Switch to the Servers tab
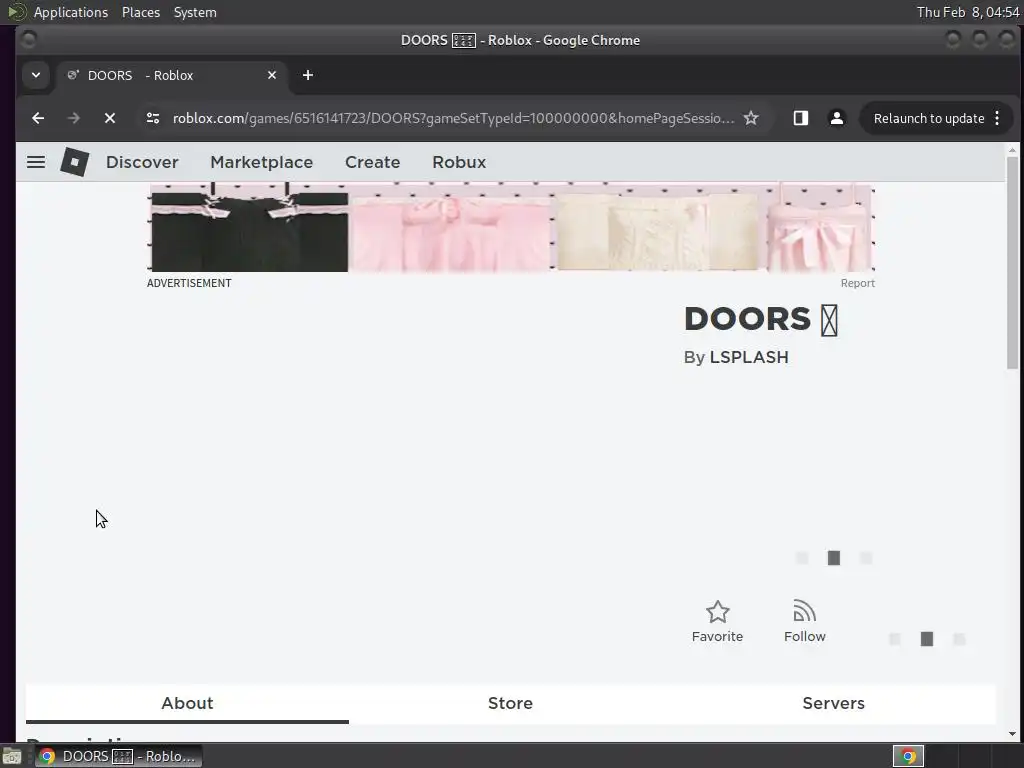Viewport: 1024px width, 768px height. (833, 703)
